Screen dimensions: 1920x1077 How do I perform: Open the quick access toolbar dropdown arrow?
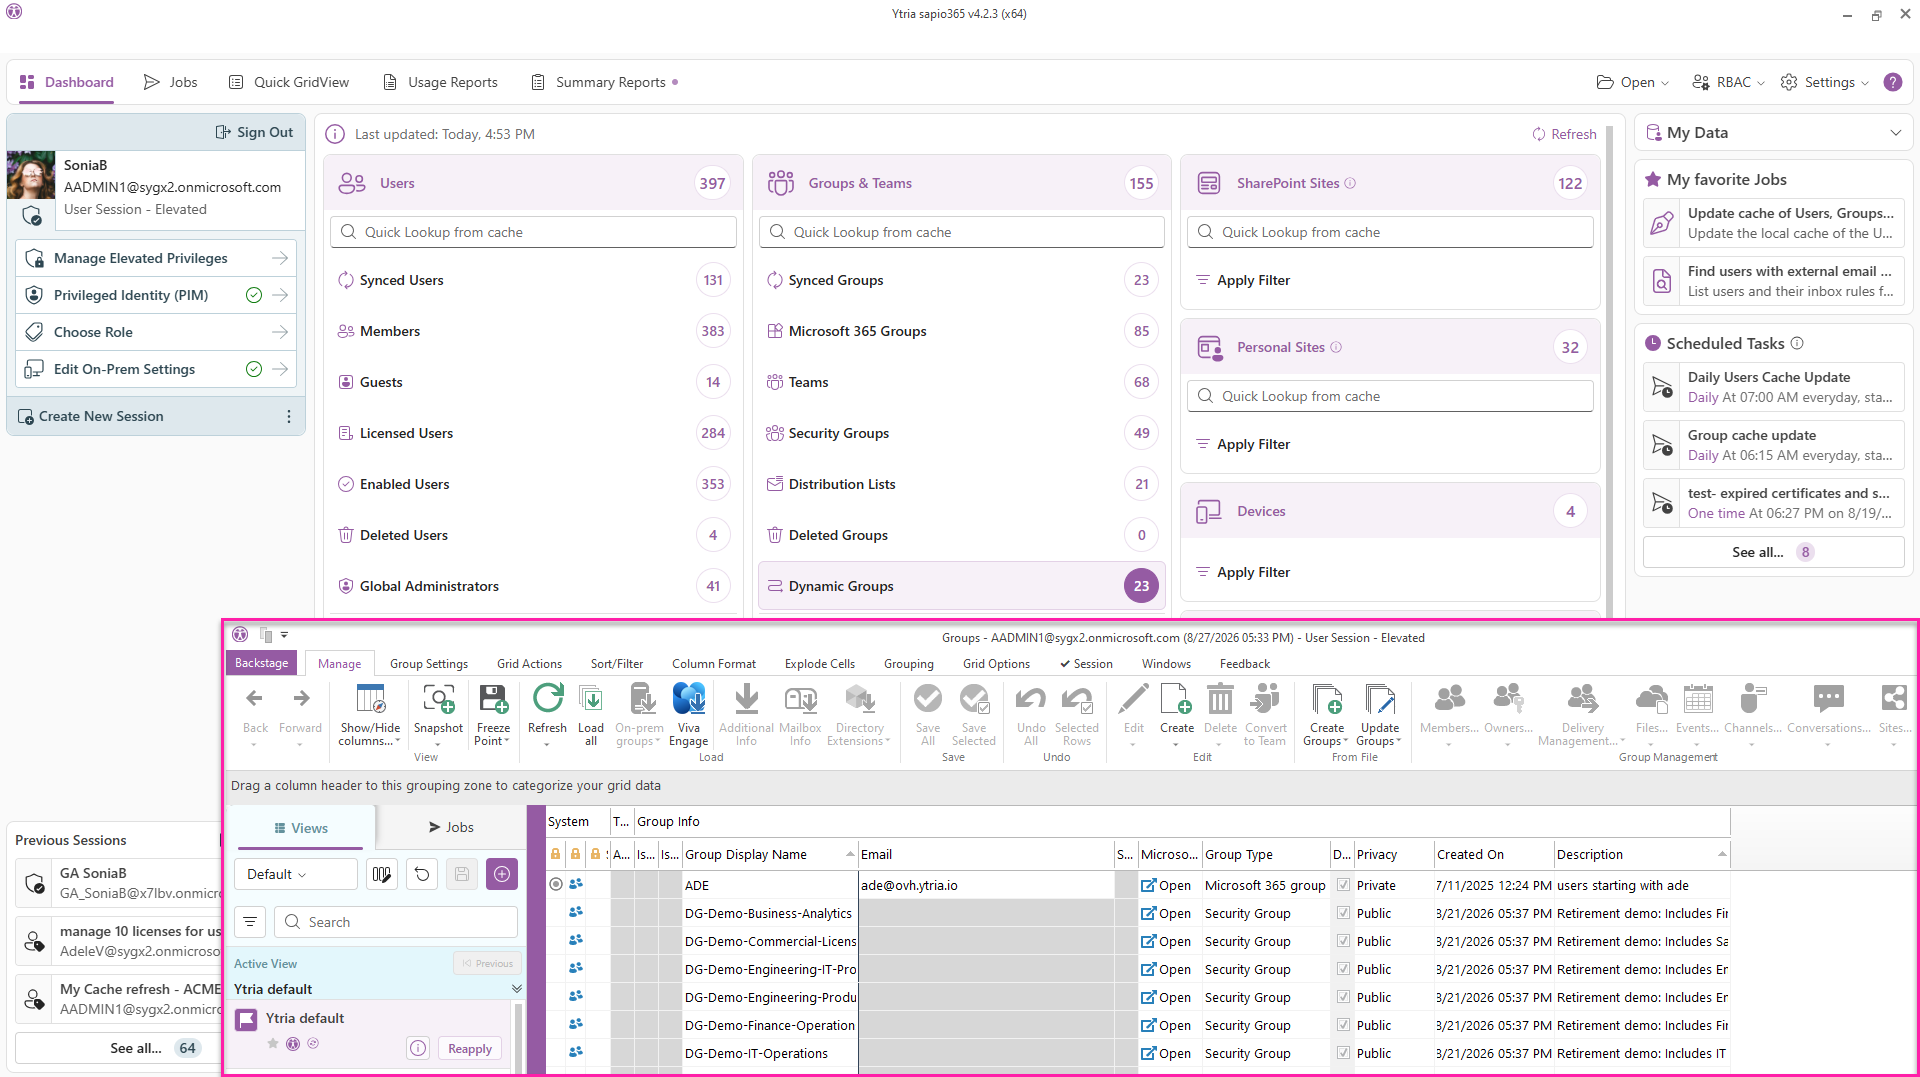point(285,635)
